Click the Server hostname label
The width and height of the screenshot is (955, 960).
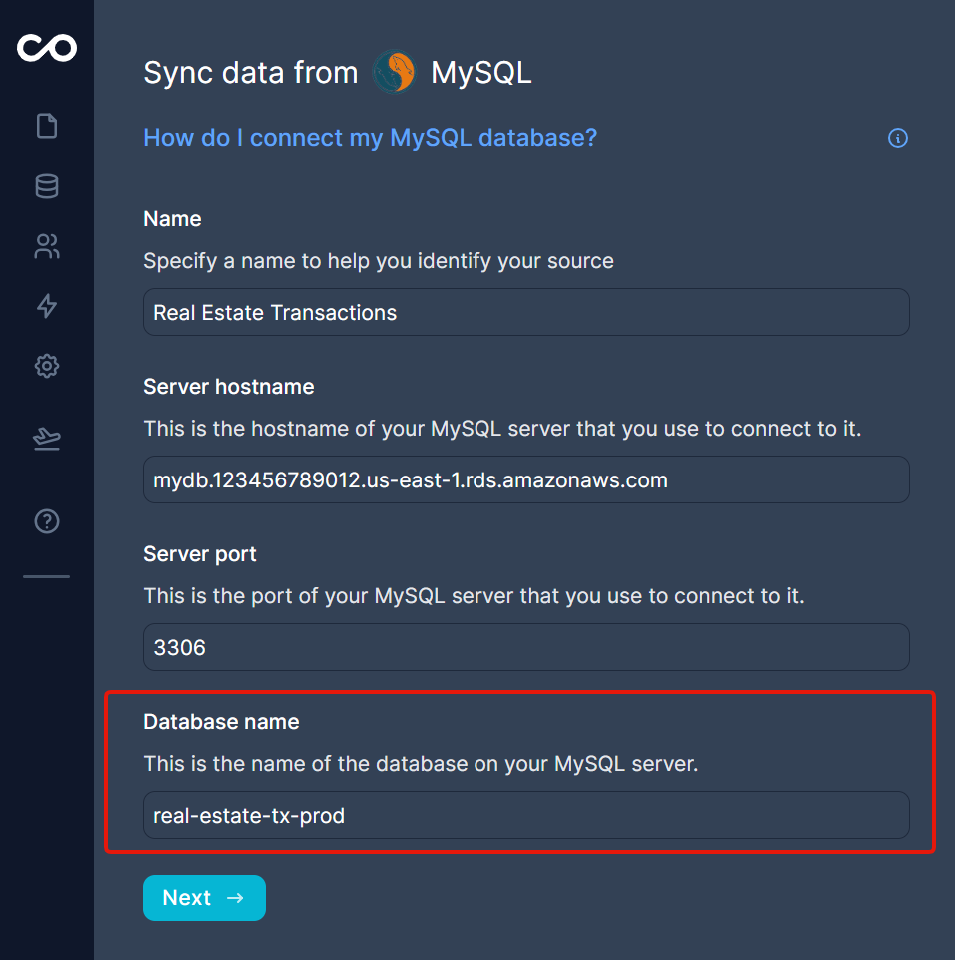click(229, 387)
